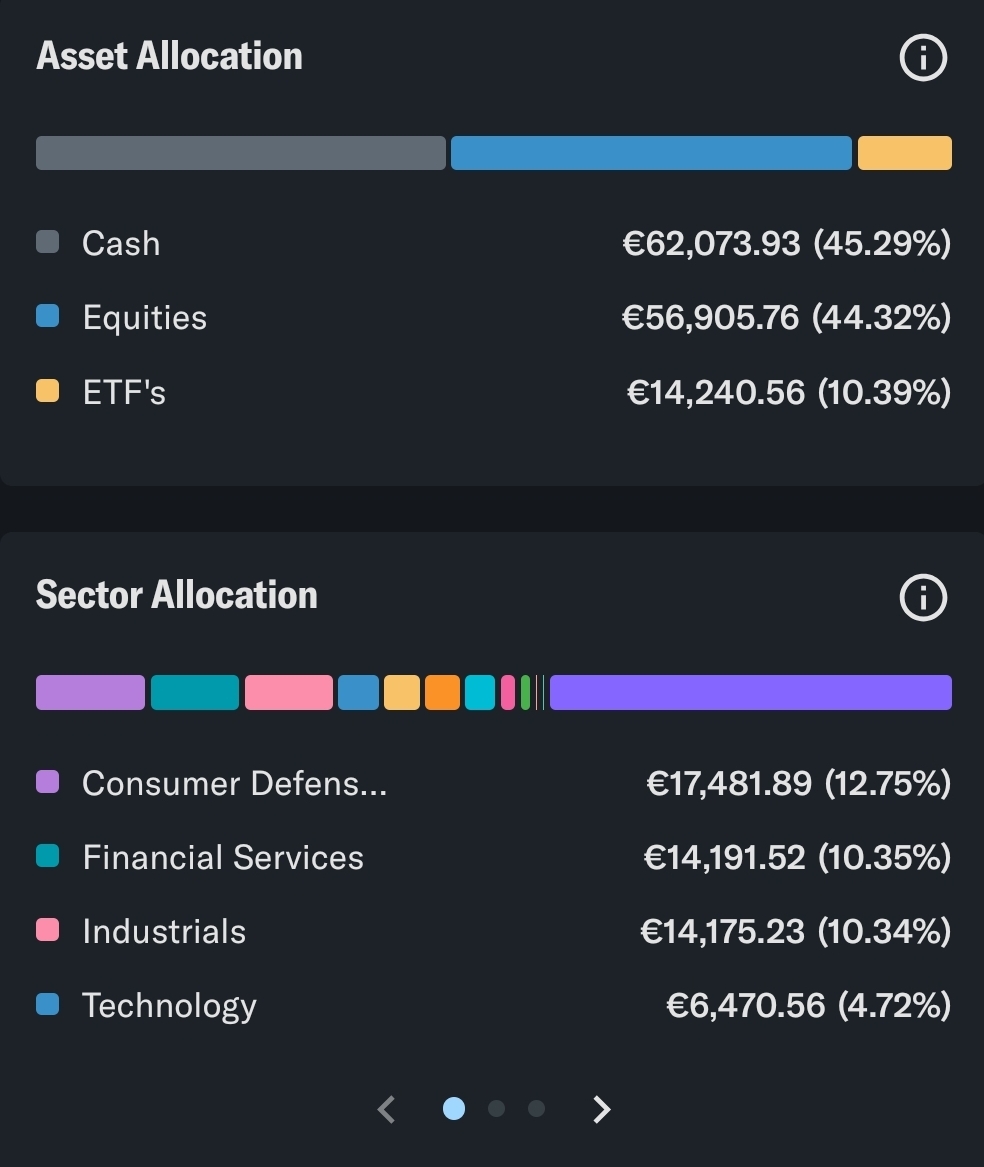The height and width of the screenshot is (1167, 984).
Task: Select the second pagination dot
Action: [x=496, y=1108]
